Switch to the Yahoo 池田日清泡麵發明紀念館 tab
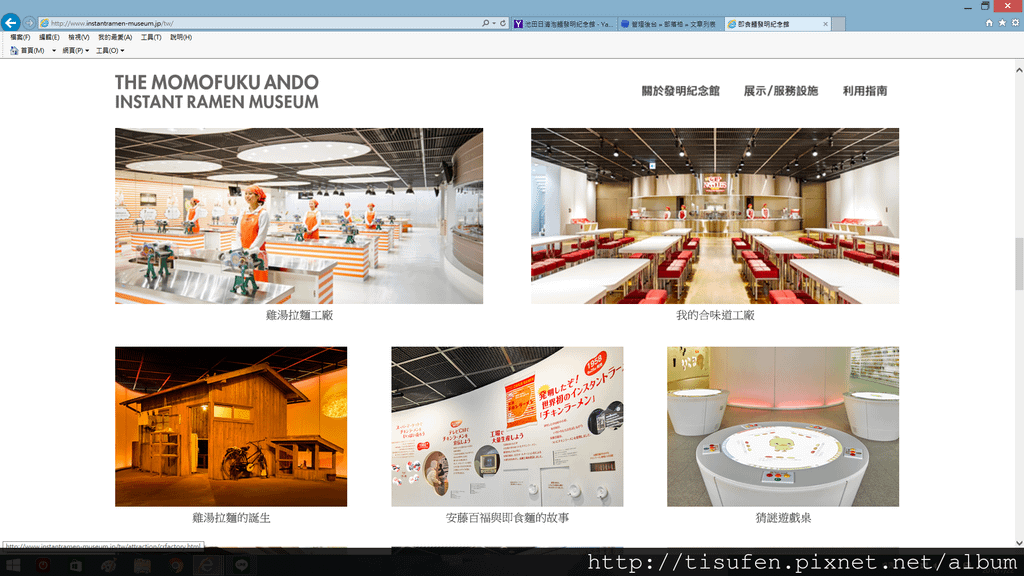Viewport: 1024px width, 576px height. click(x=563, y=24)
